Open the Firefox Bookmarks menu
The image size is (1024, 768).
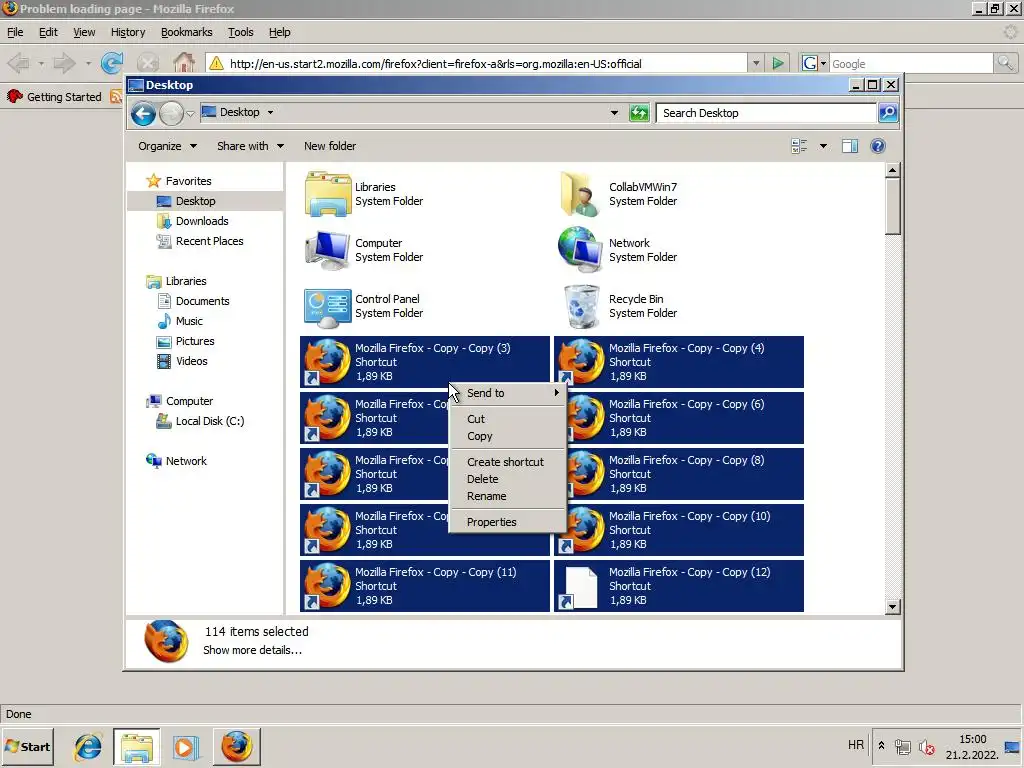[187, 32]
